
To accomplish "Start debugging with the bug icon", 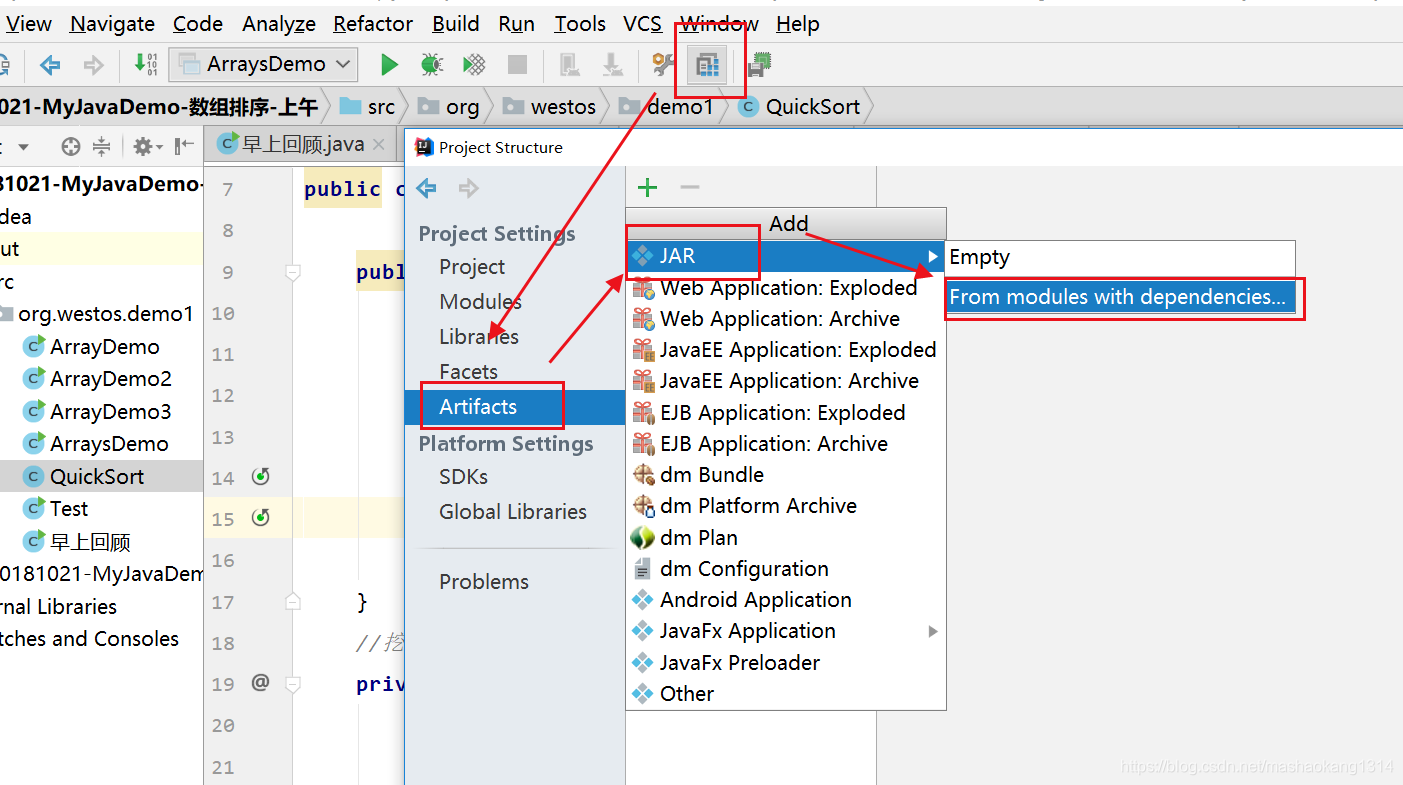I will pyautogui.click(x=431, y=65).
